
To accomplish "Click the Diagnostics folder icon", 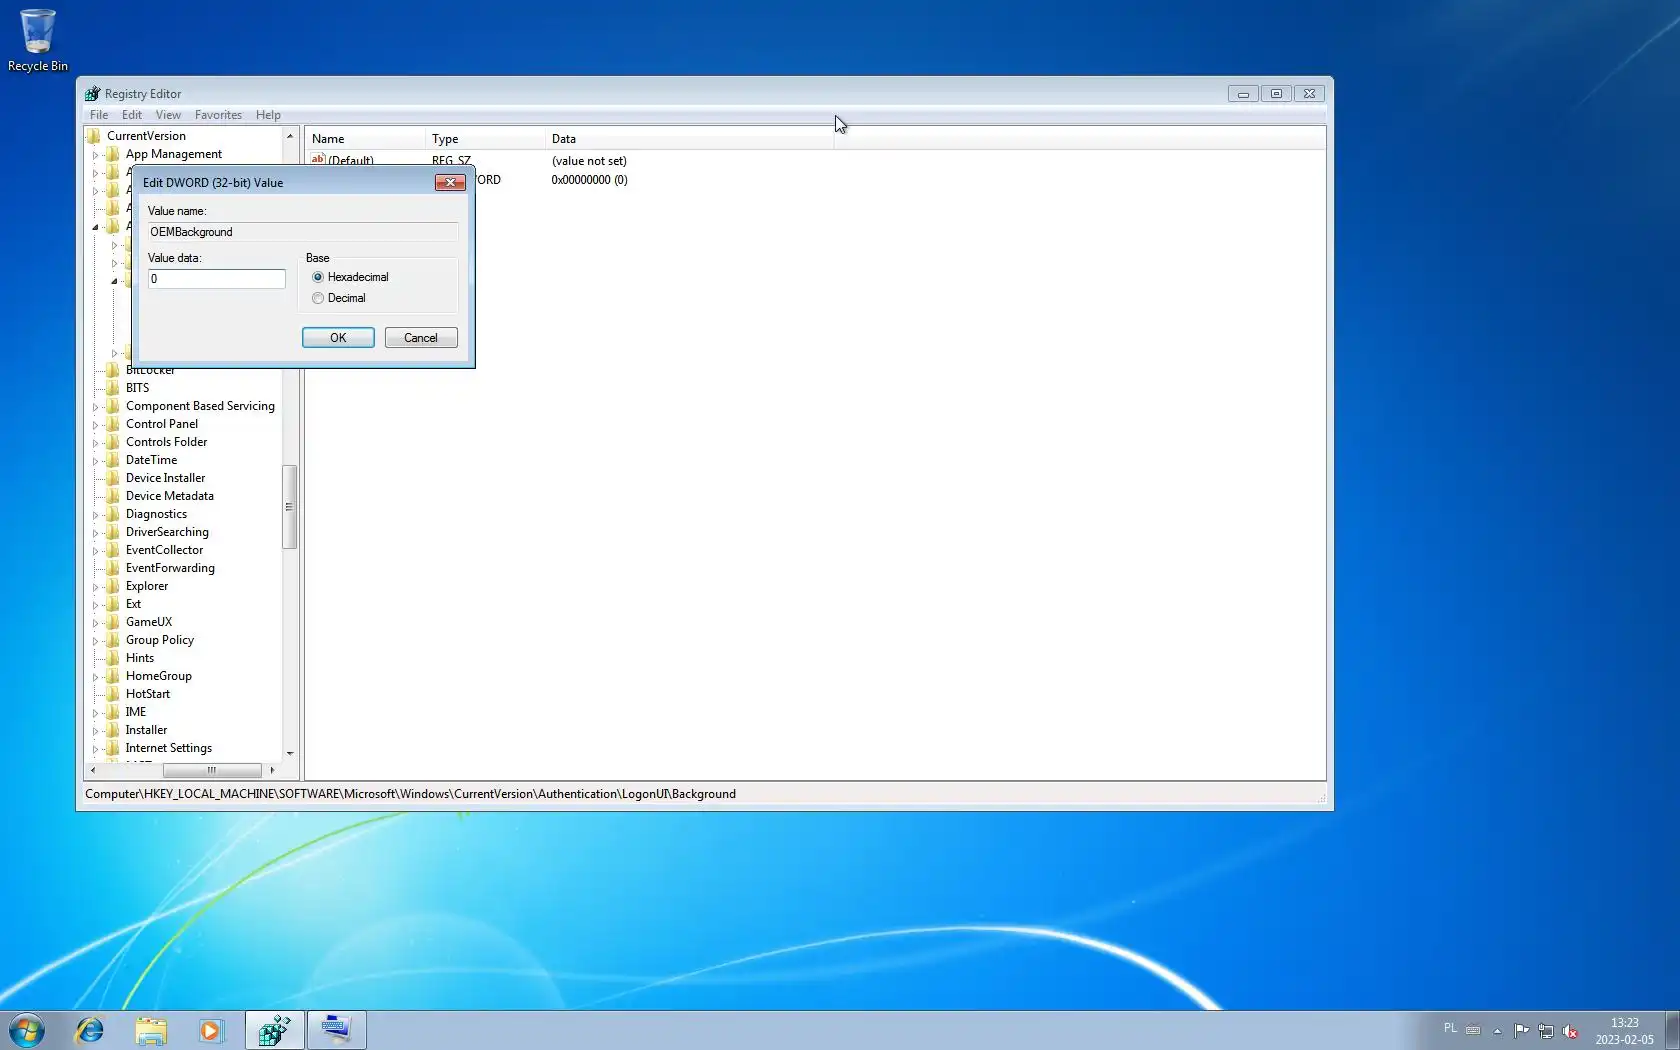I will (113, 514).
